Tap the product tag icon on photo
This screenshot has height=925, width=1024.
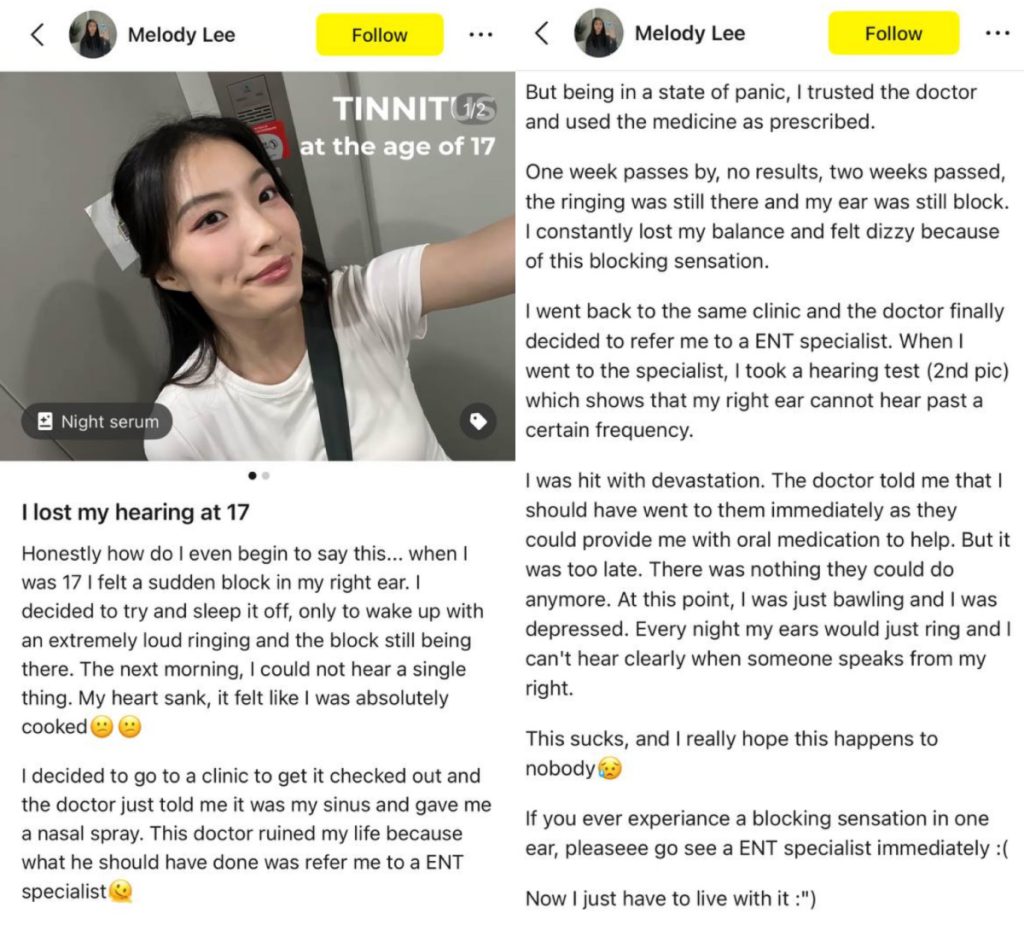click(478, 421)
